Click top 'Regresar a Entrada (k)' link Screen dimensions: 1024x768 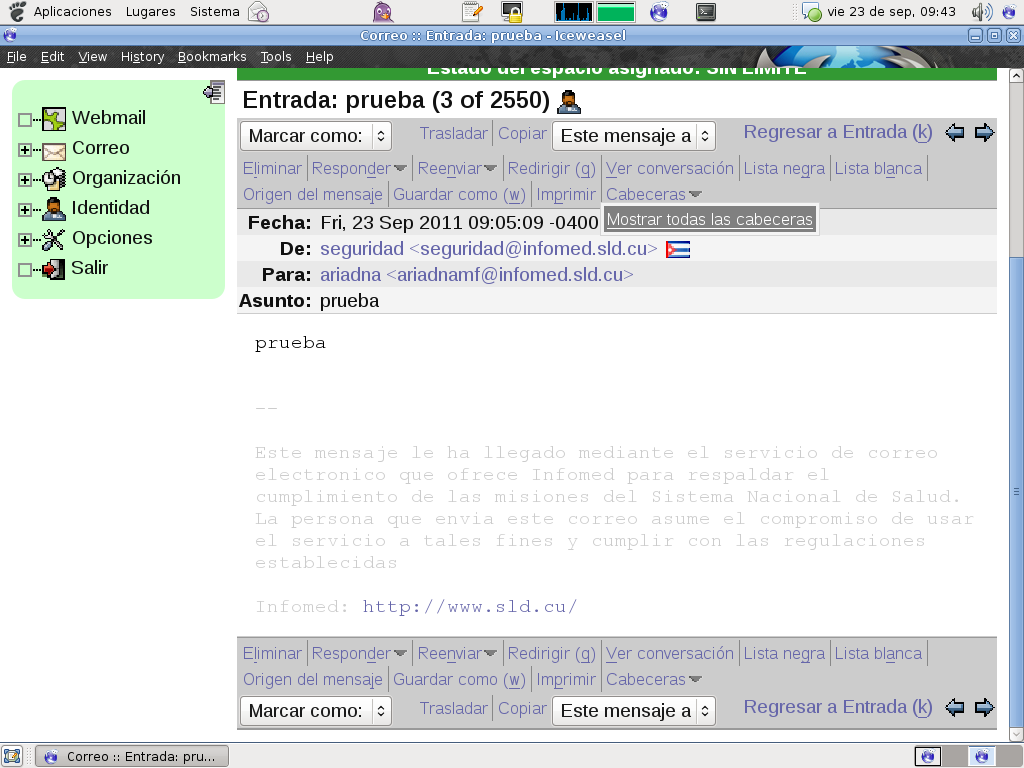coord(838,132)
